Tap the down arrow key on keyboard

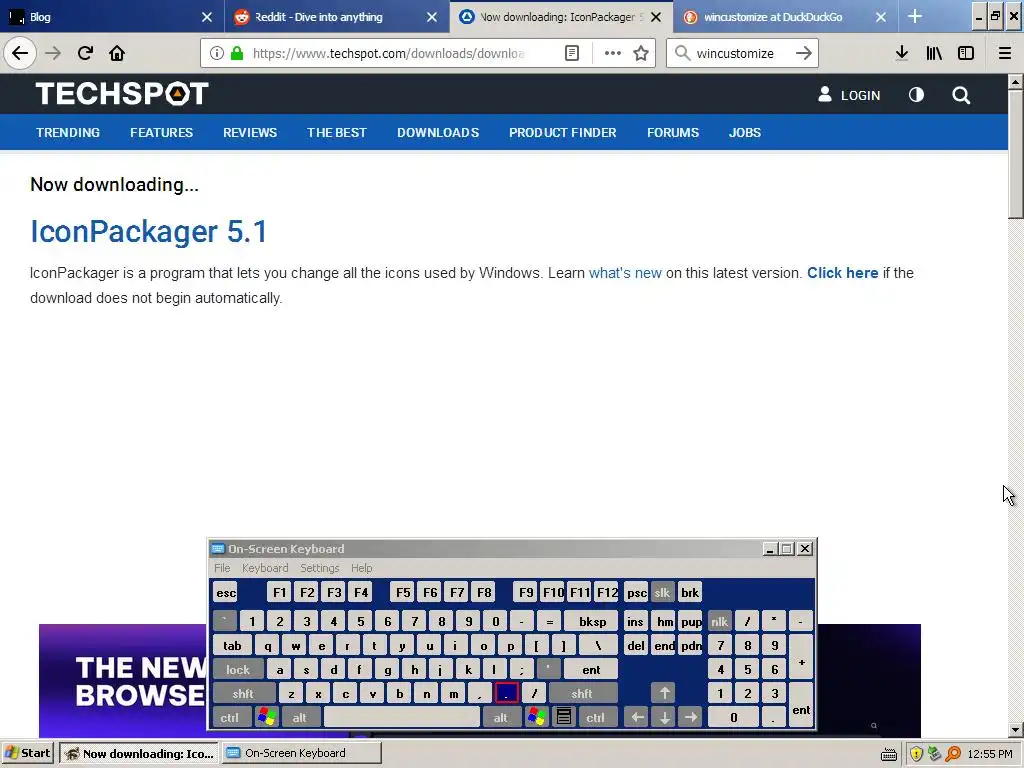664,717
